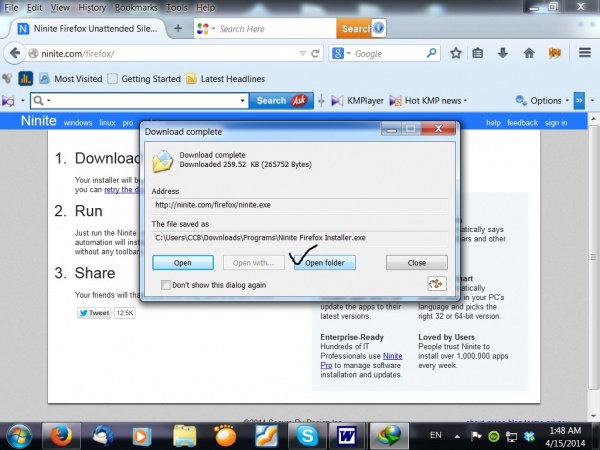Open Most Visited bookmarks folder
Image resolution: width=600 pixels, height=450 pixels.
click(71, 79)
